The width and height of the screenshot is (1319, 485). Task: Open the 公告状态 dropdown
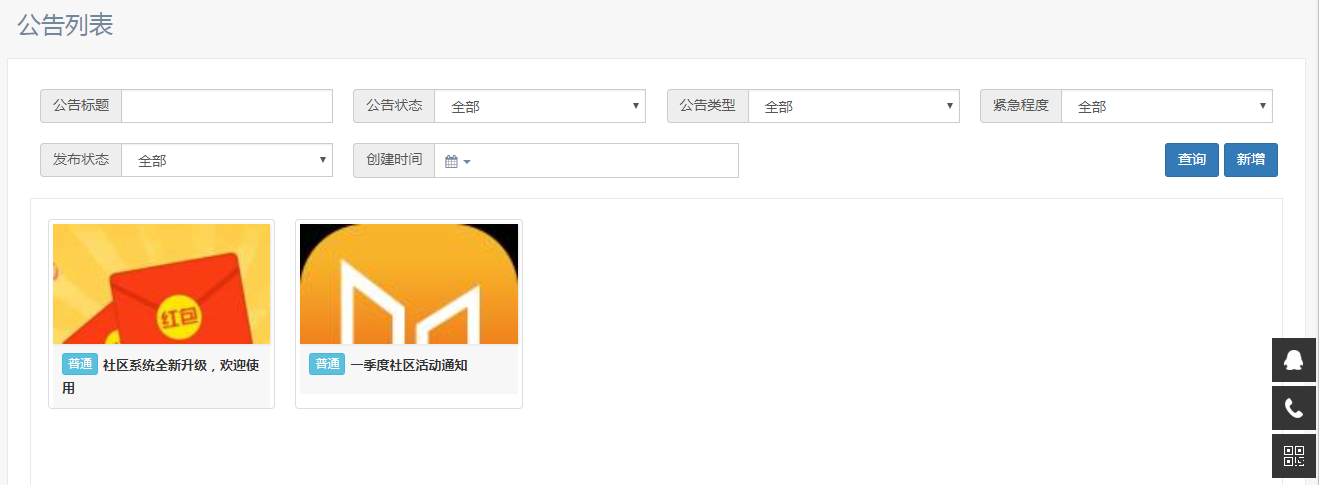click(x=540, y=106)
